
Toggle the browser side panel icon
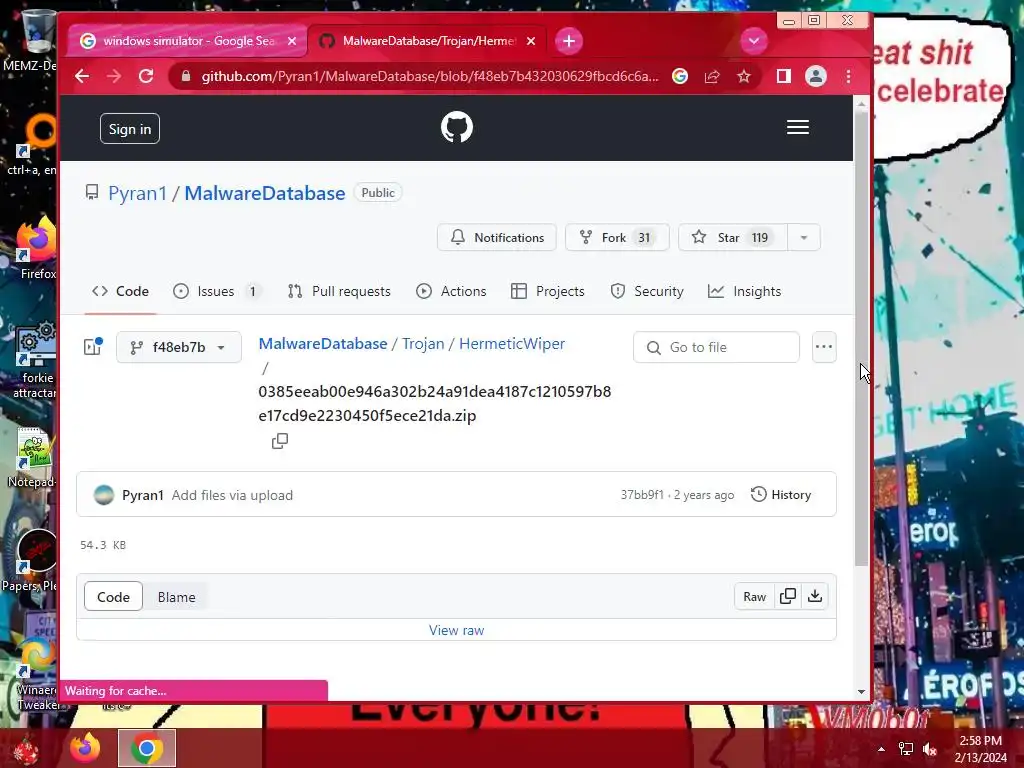(x=784, y=76)
